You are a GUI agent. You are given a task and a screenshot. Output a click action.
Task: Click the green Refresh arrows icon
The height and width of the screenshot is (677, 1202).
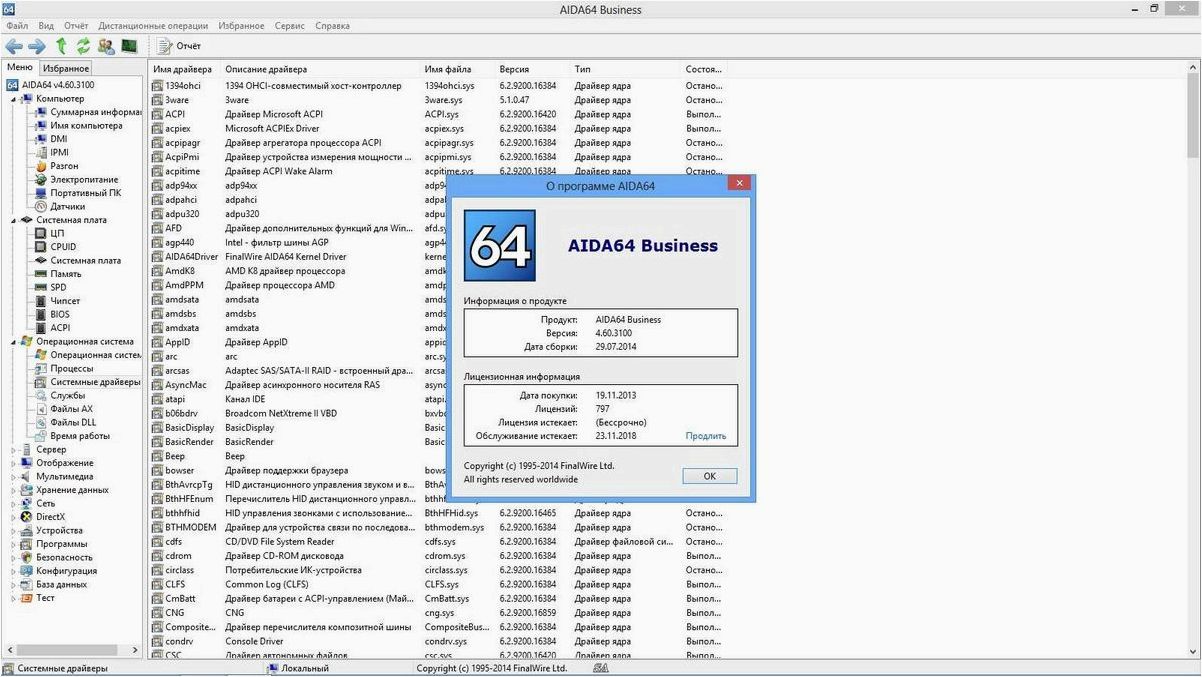pos(83,46)
